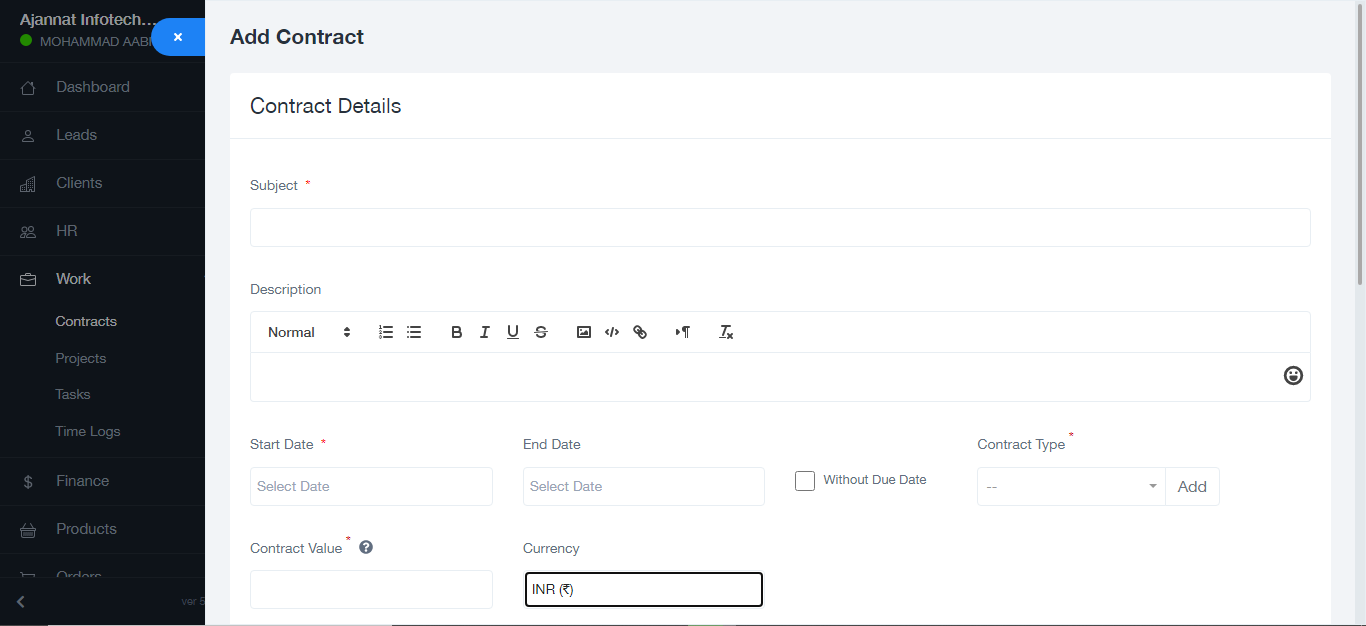The image size is (1366, 626).
Task: Open Projects in the Work submenu
Action: coord(81,358)
